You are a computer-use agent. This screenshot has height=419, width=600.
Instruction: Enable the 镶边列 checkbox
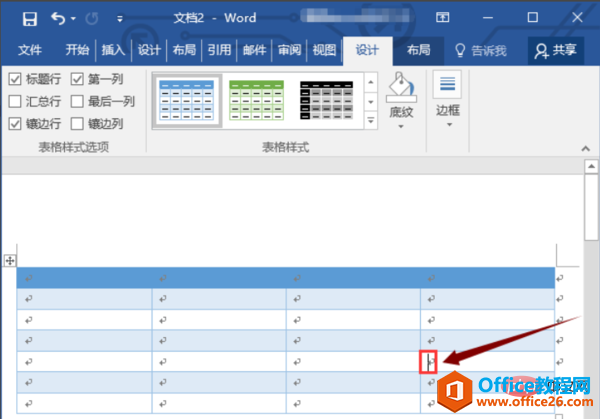point(77,124)
